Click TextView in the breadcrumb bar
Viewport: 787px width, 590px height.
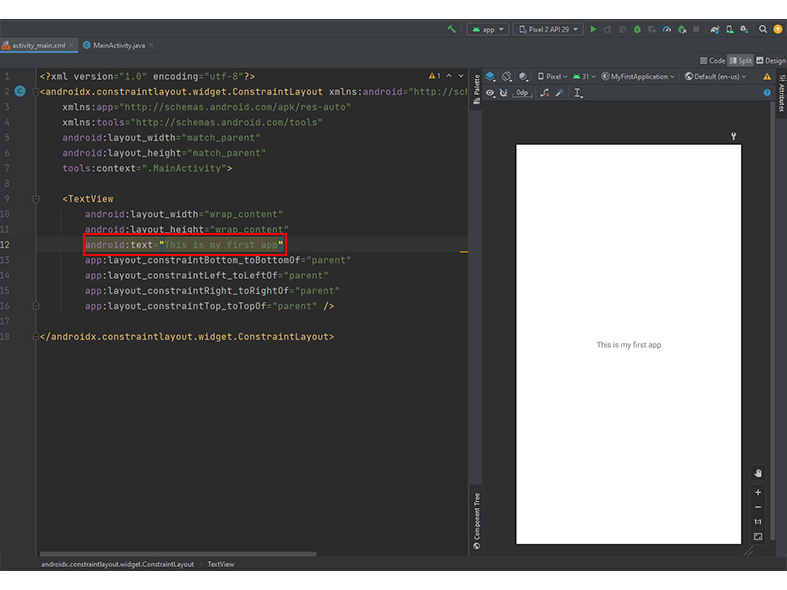[x=221, y=564]
